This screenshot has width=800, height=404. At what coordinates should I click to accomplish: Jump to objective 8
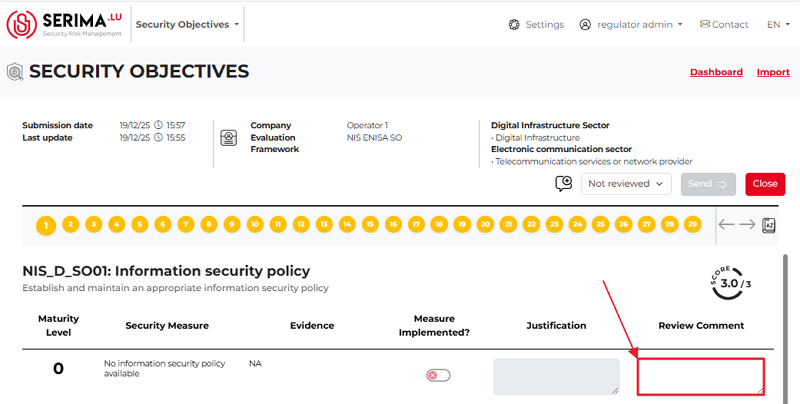209,224
